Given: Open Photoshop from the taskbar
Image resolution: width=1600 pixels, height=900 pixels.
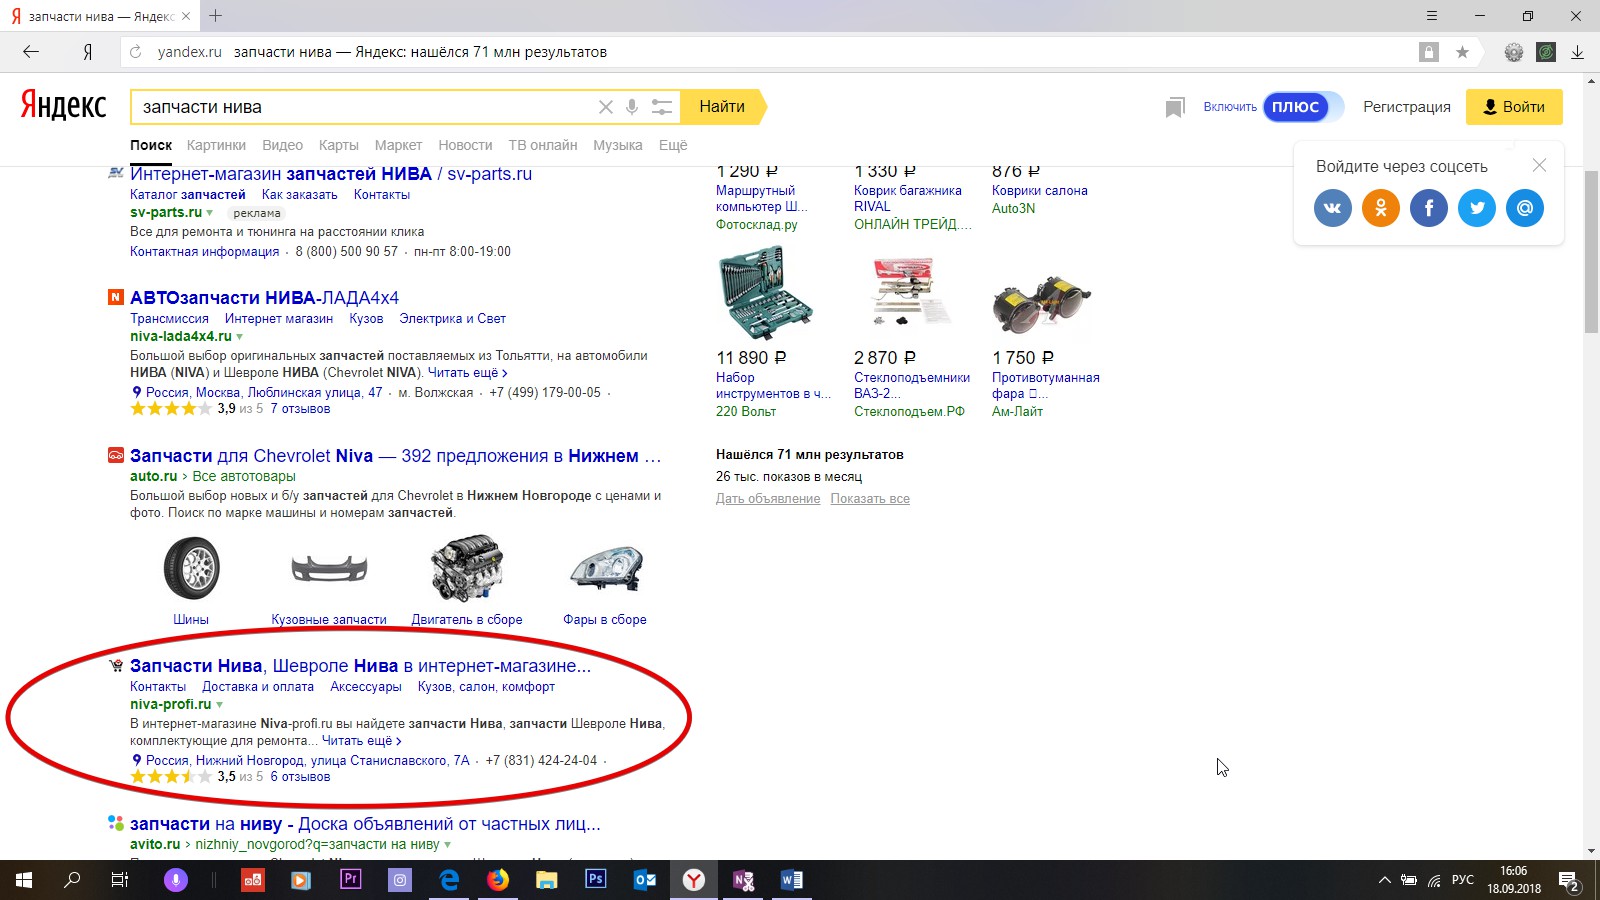Looking at the screenshot, I should (x=596, y=880).
